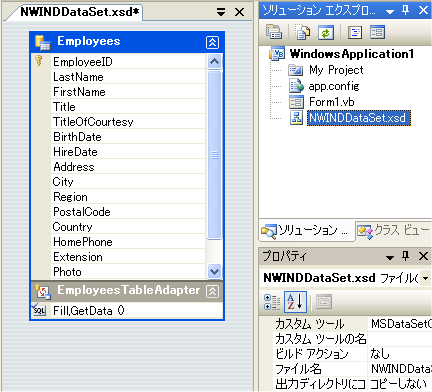Viewport: 432px width, 392px height.
Task: Open the active documents dropdown arrow
Action: click(x=221, y=12)
